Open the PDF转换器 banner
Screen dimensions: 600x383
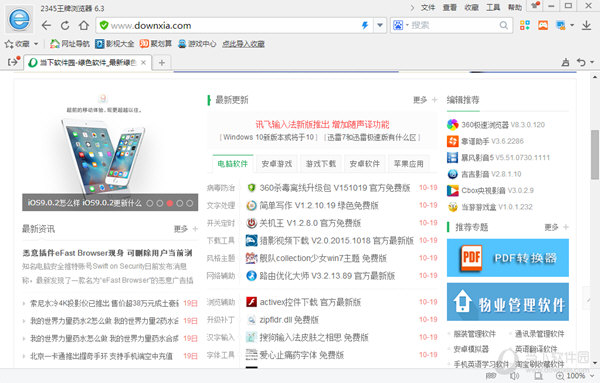[508, 258]
